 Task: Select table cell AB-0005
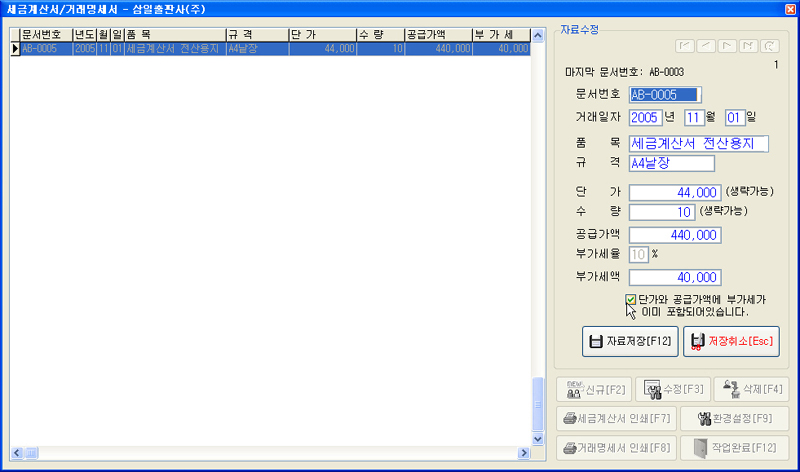(46, 49)
